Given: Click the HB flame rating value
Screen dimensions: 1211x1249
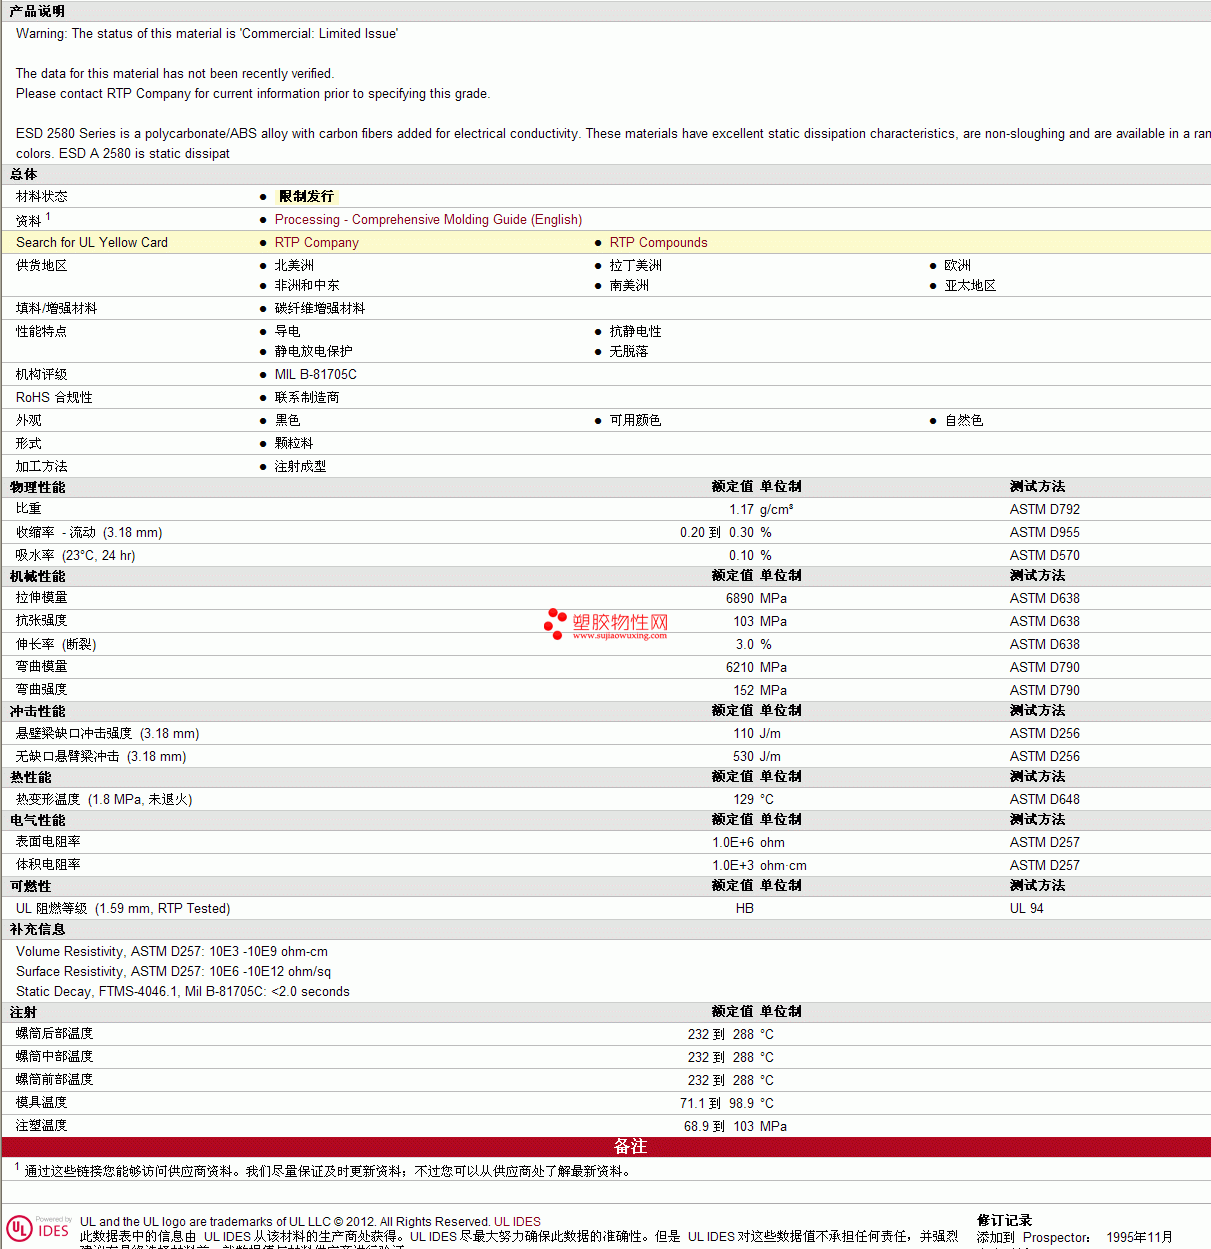Looking at the screenshot, I should click(x=745, y=909).
